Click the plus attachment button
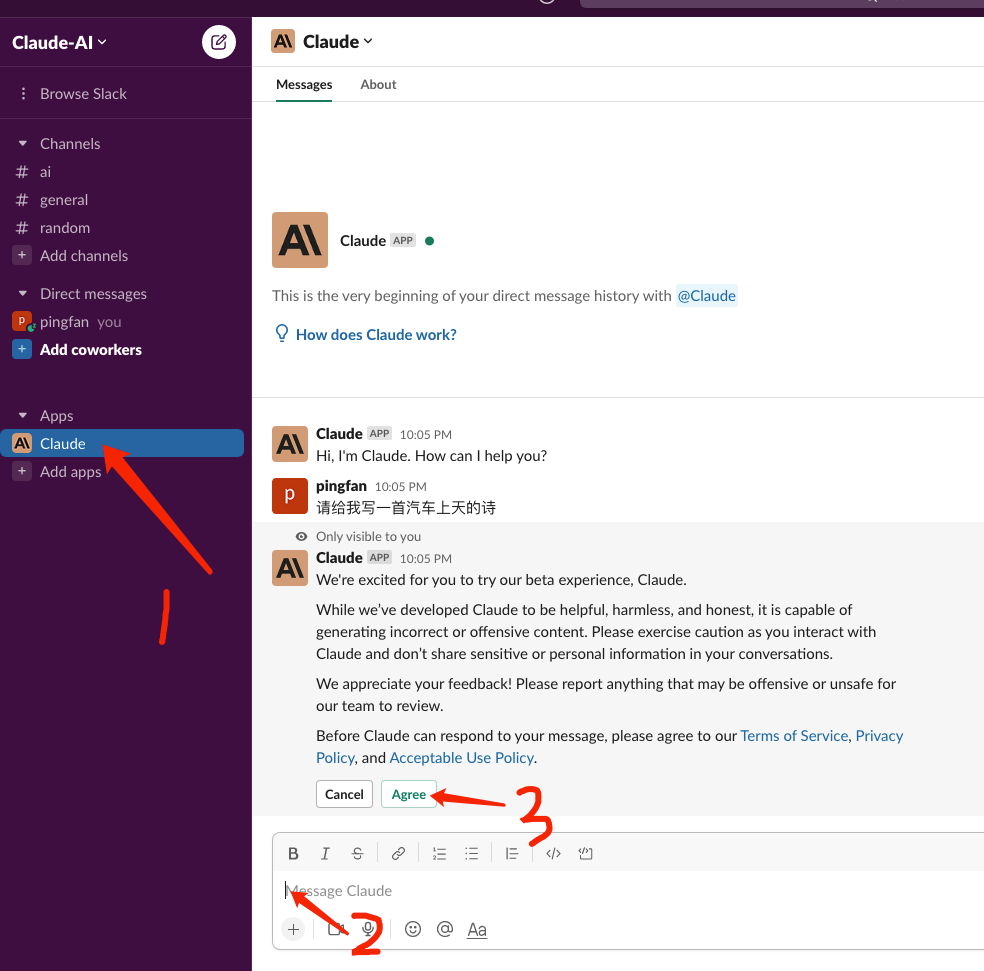The height and width of the screenshot is (971, 984). click(x=293, y=929)
